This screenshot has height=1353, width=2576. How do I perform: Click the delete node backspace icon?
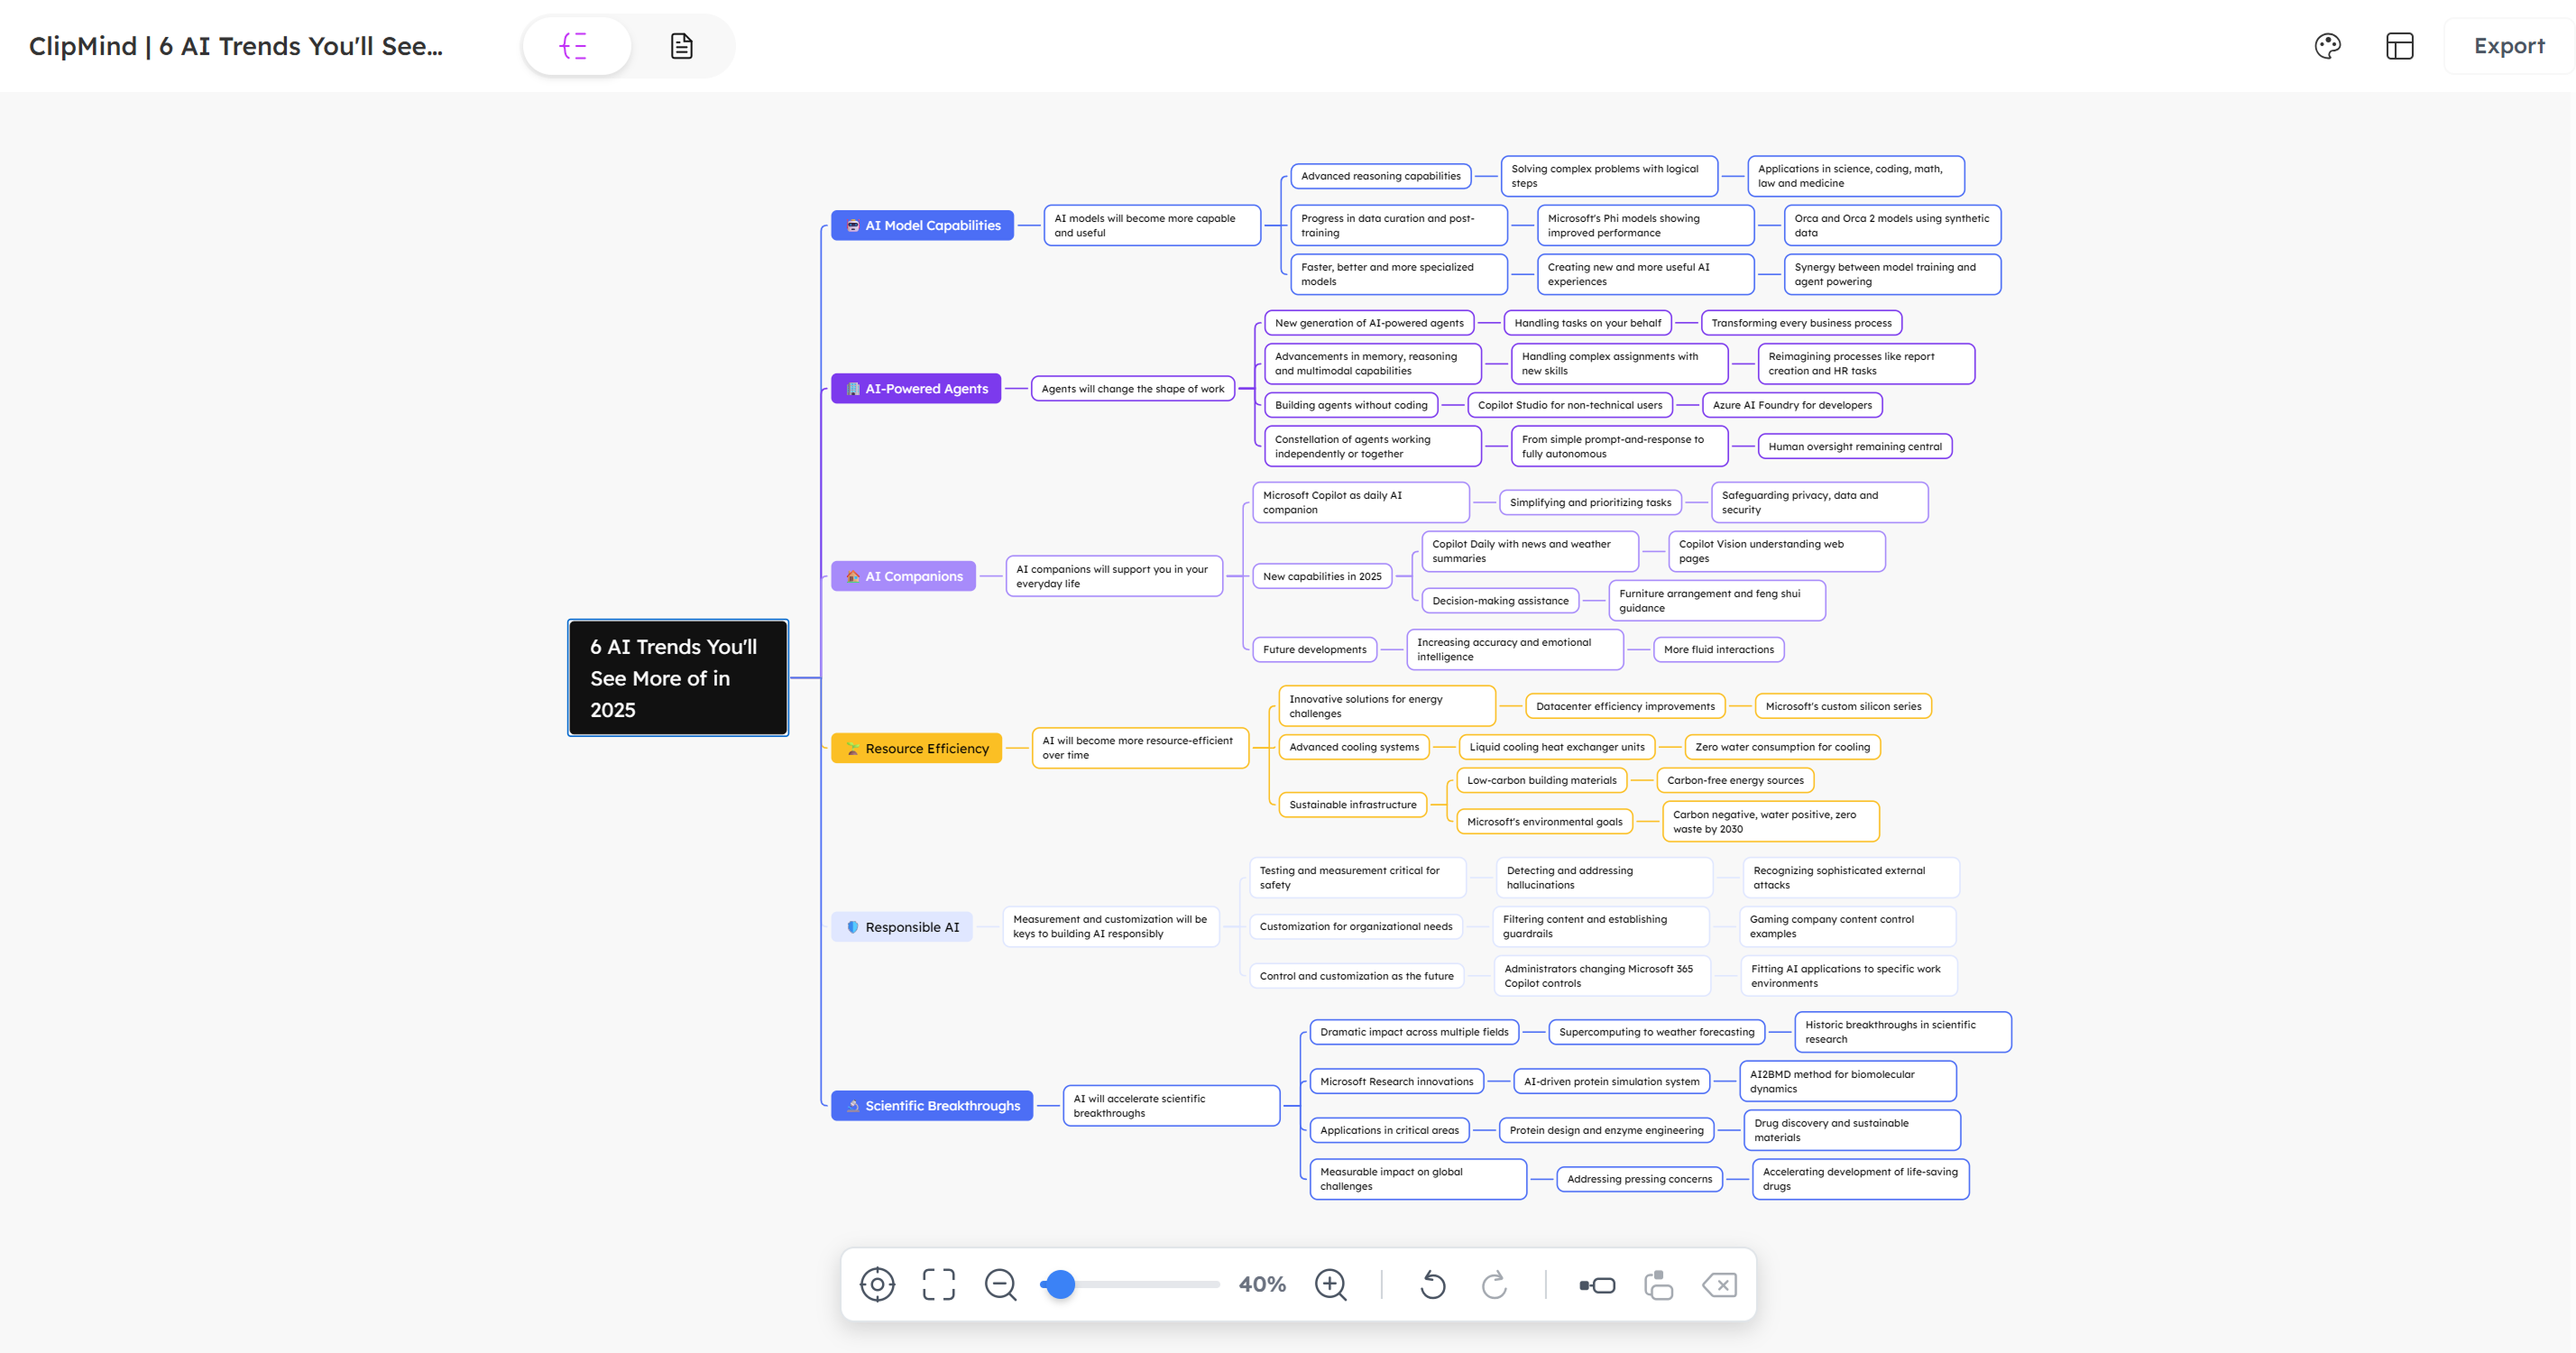point(1719,1284)
